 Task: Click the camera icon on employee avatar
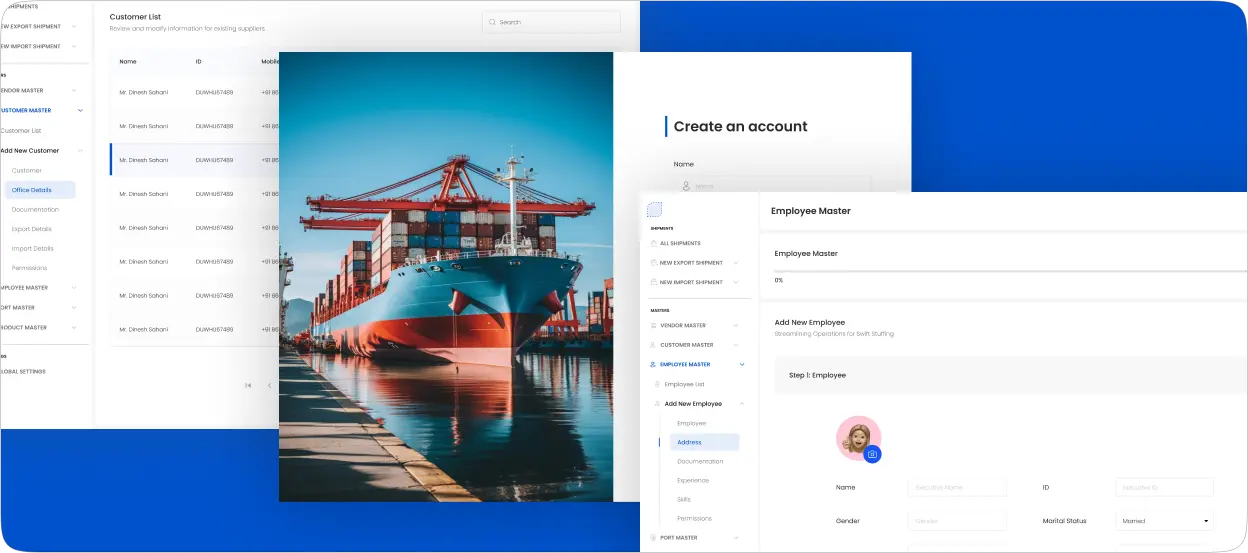point(872,454)
